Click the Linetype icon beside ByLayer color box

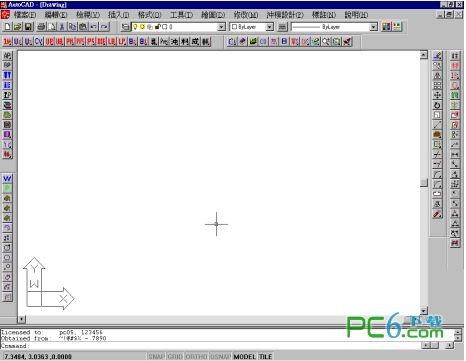[x=283, y=27]
